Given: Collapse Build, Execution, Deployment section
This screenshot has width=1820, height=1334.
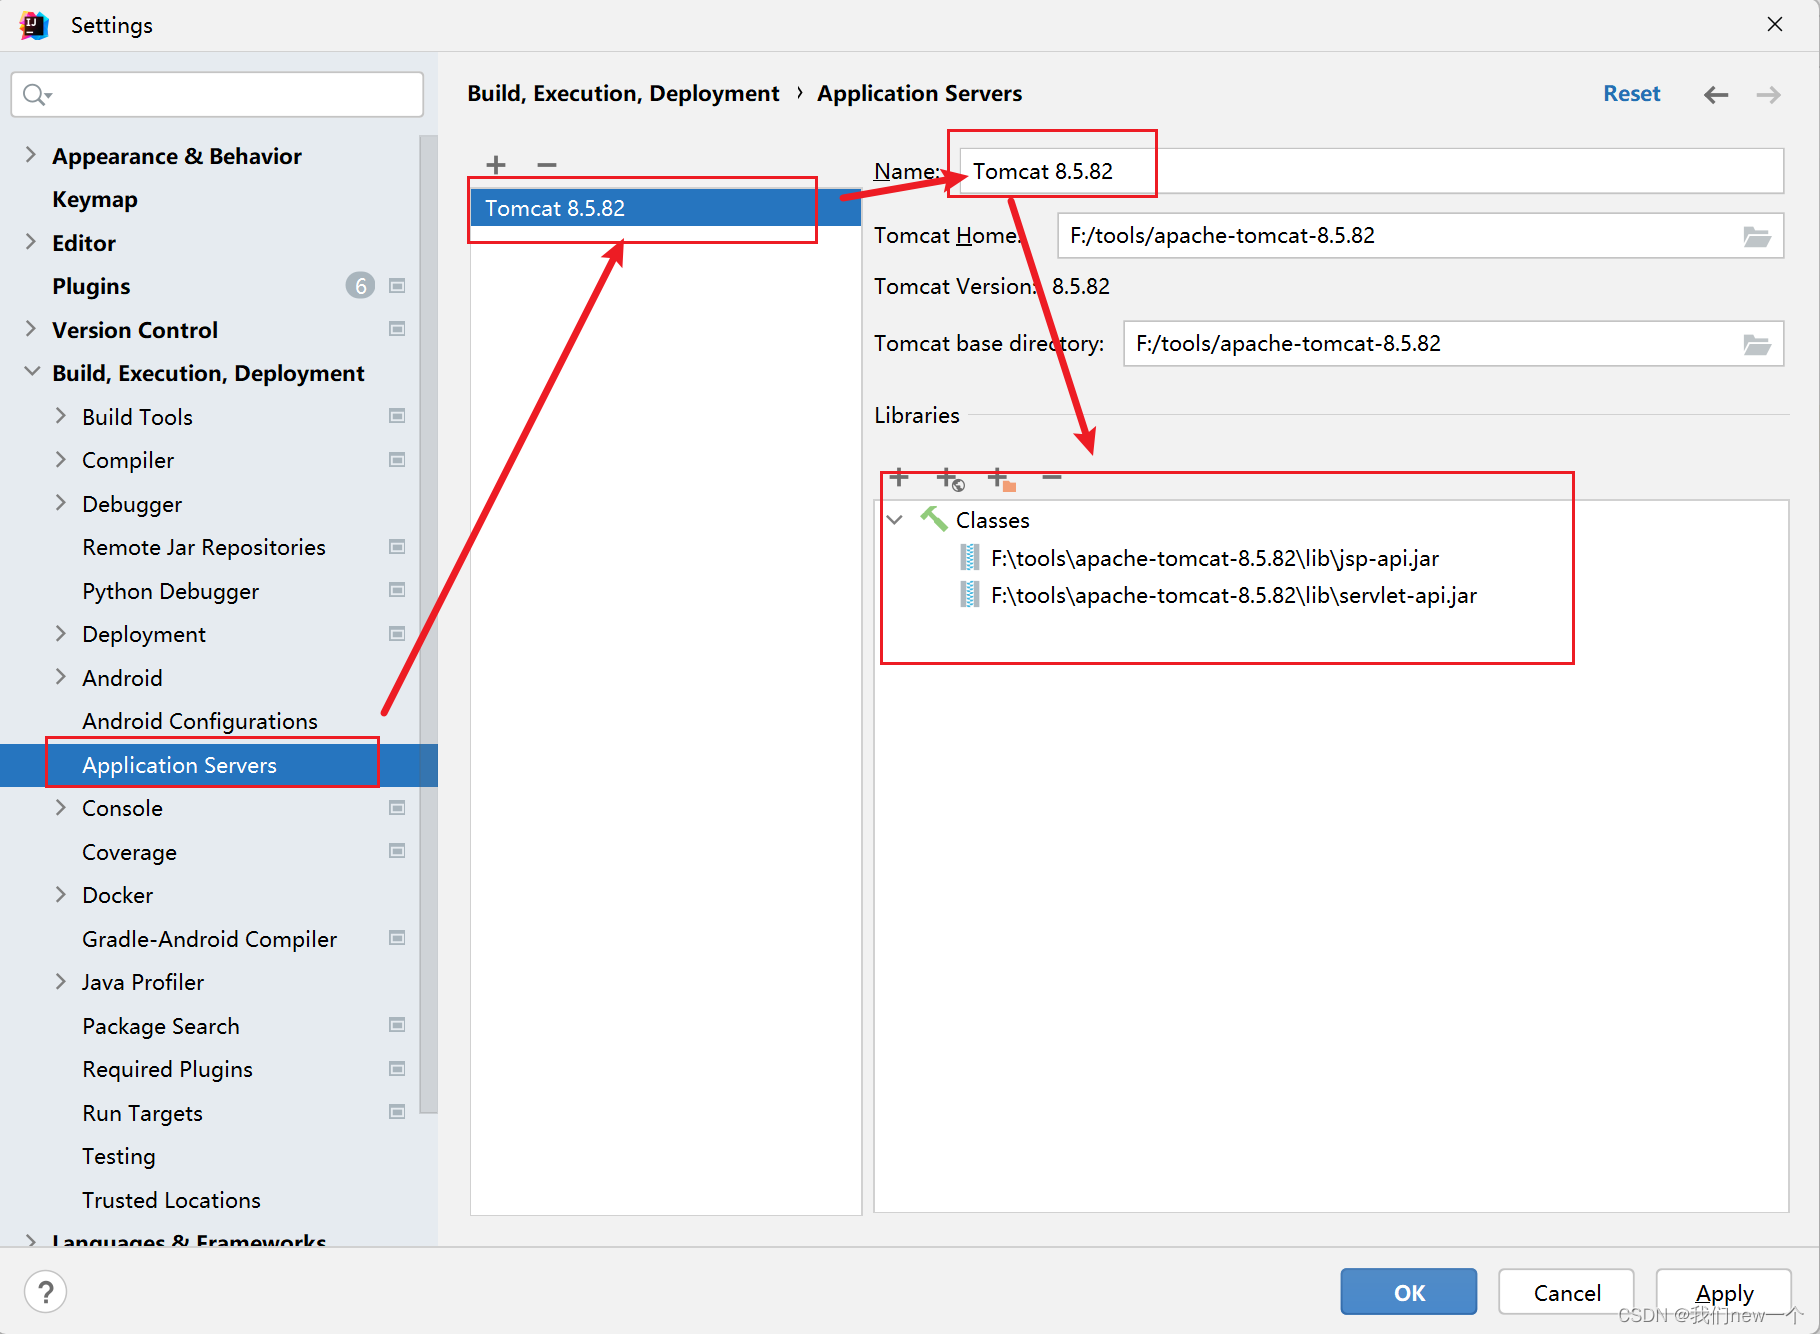Looking at the screenshot, I should pos(32,372).
